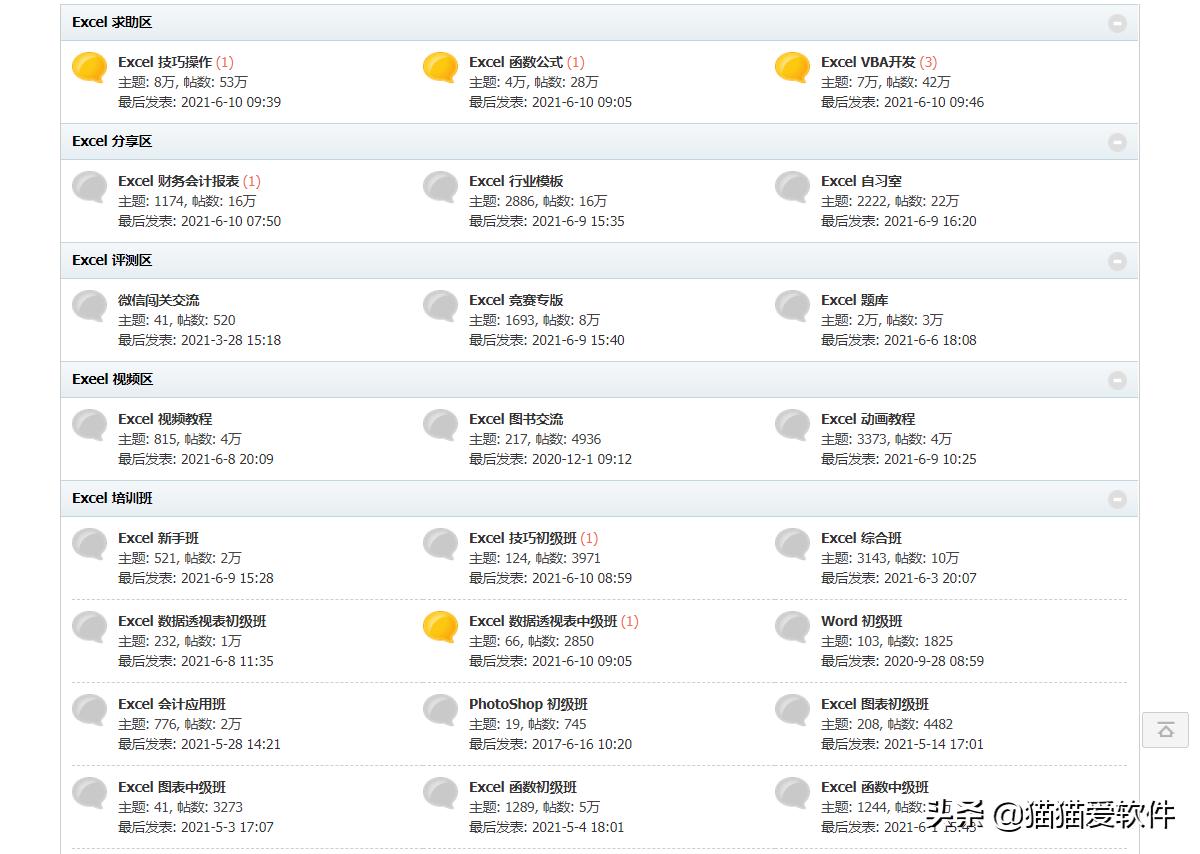Click the gray bubble icon beside PhotoShop 初级班
1200x854 pixels.
click(x=441, y=710)
